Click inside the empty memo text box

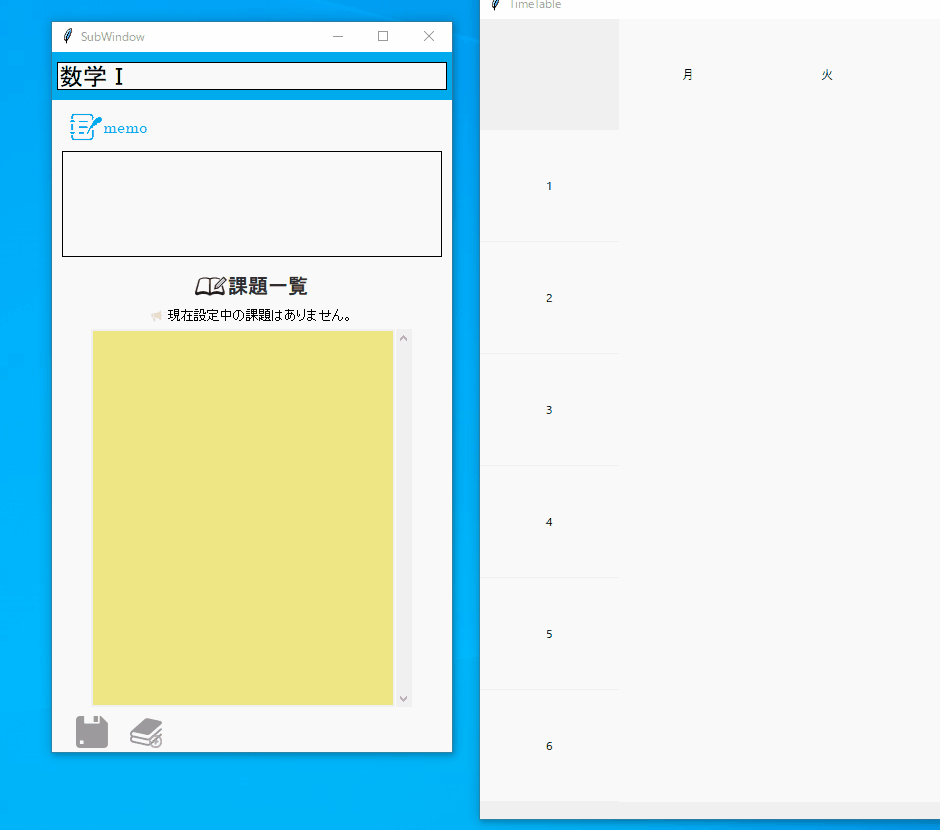coord(251,203)
